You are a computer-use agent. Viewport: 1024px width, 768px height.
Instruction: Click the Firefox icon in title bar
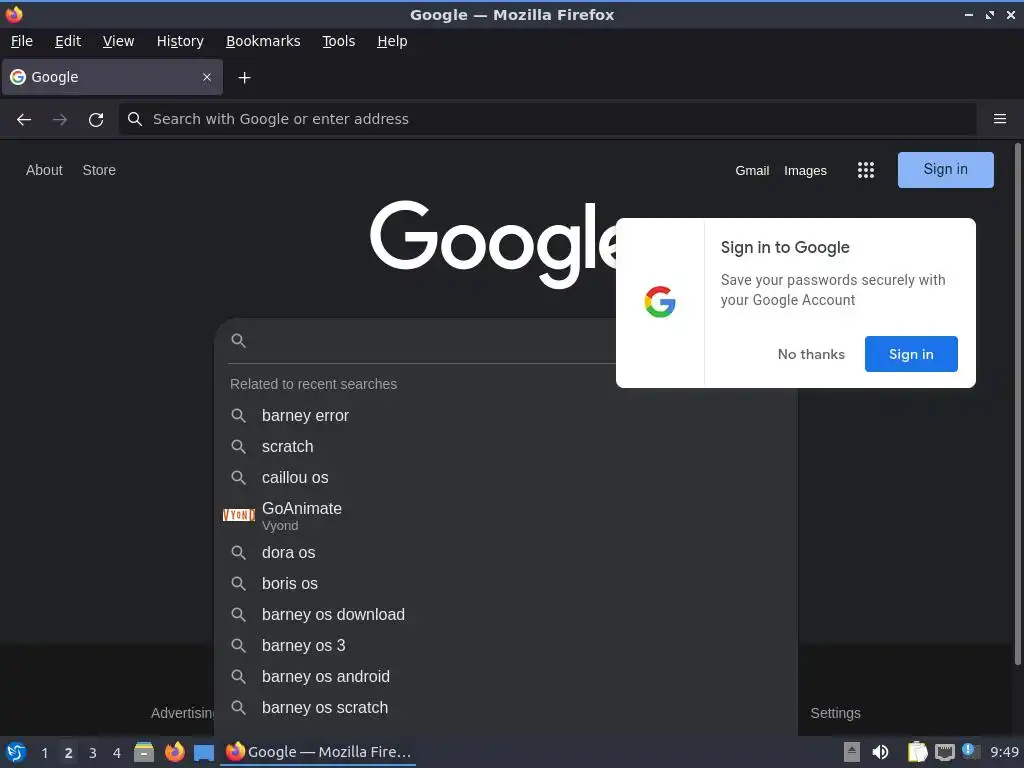point(14,14)
